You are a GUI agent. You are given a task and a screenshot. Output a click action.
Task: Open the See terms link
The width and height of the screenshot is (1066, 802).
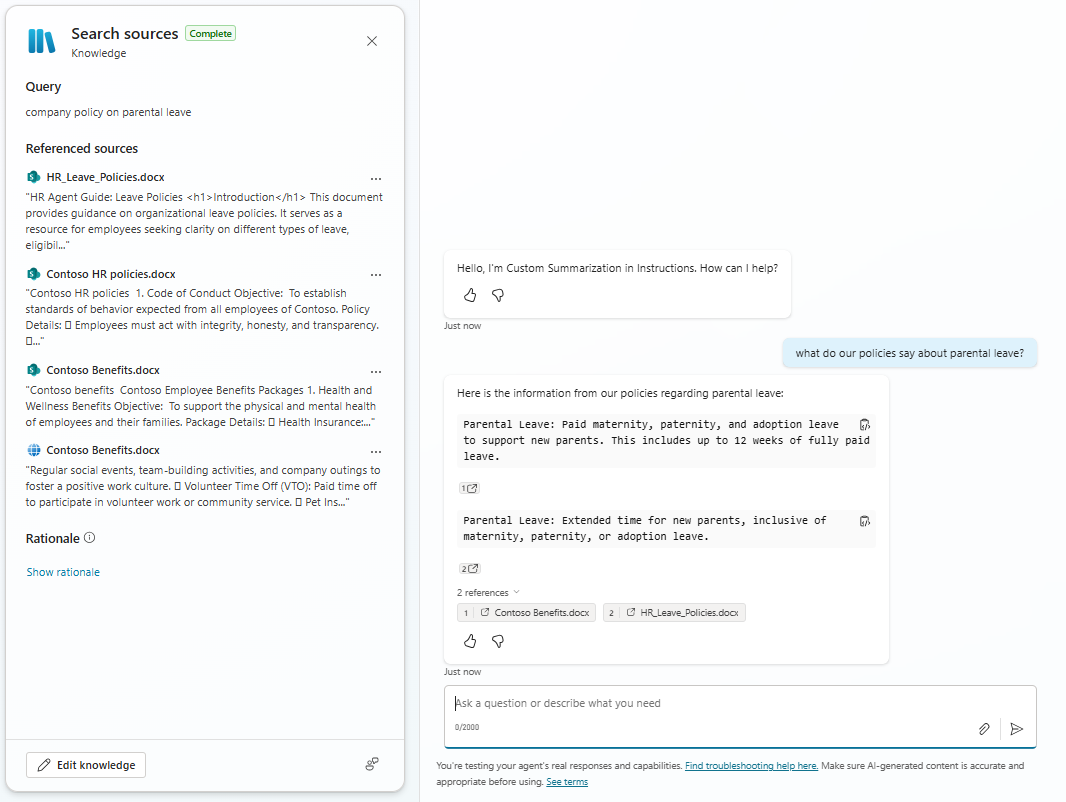tap(567, 782)
